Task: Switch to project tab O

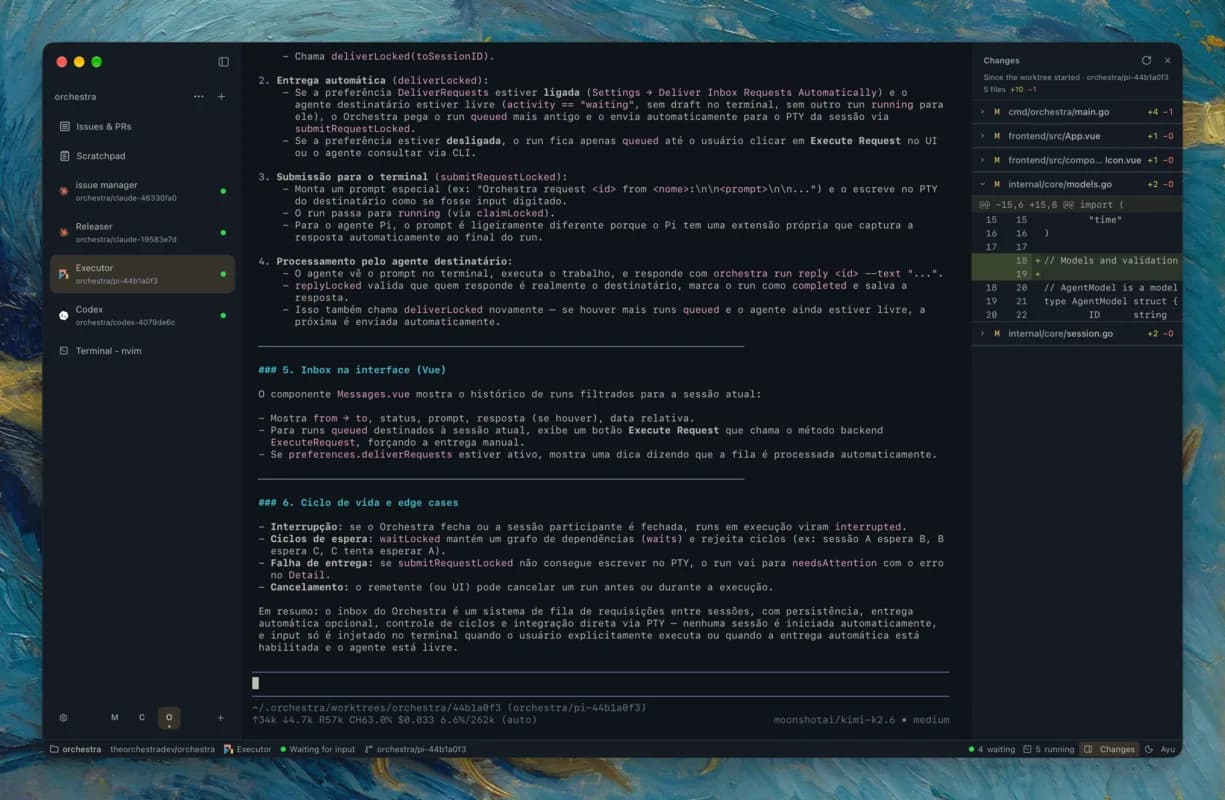Action: click(x=169, y=717)
